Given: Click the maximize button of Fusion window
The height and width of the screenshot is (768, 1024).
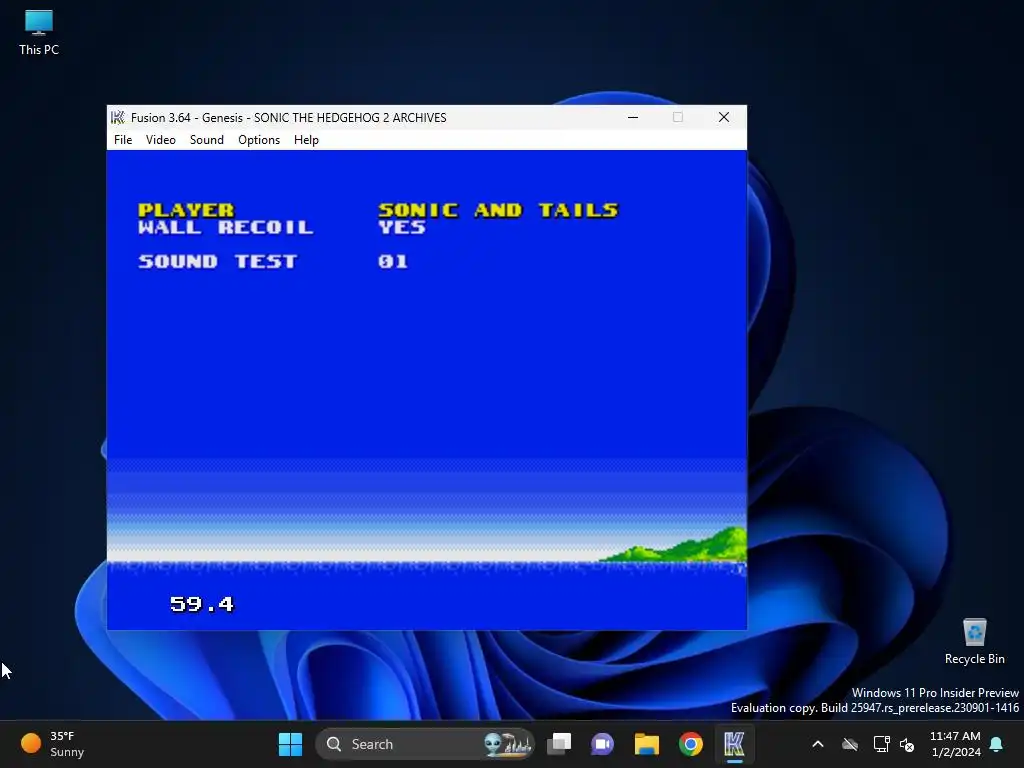Looking at the screenshot, I should tap(678, 118).
